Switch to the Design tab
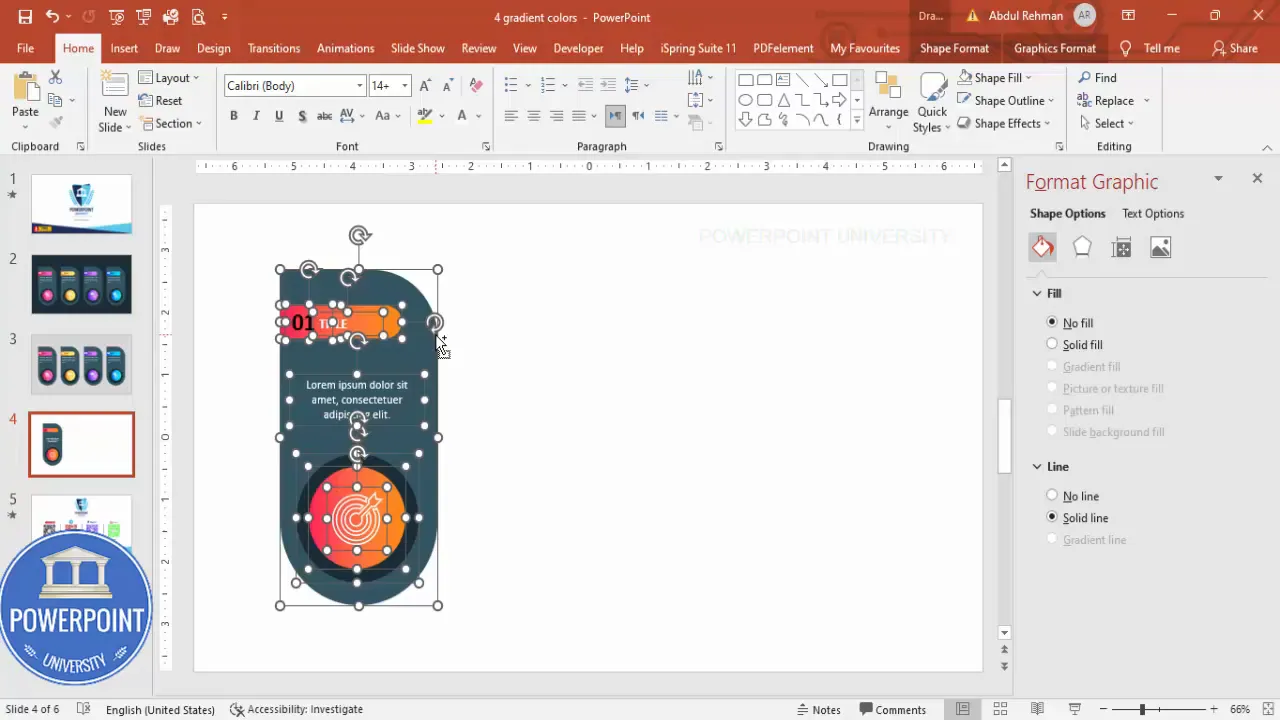The height and width of the screenshot is (720, 1280). (213, 48)
